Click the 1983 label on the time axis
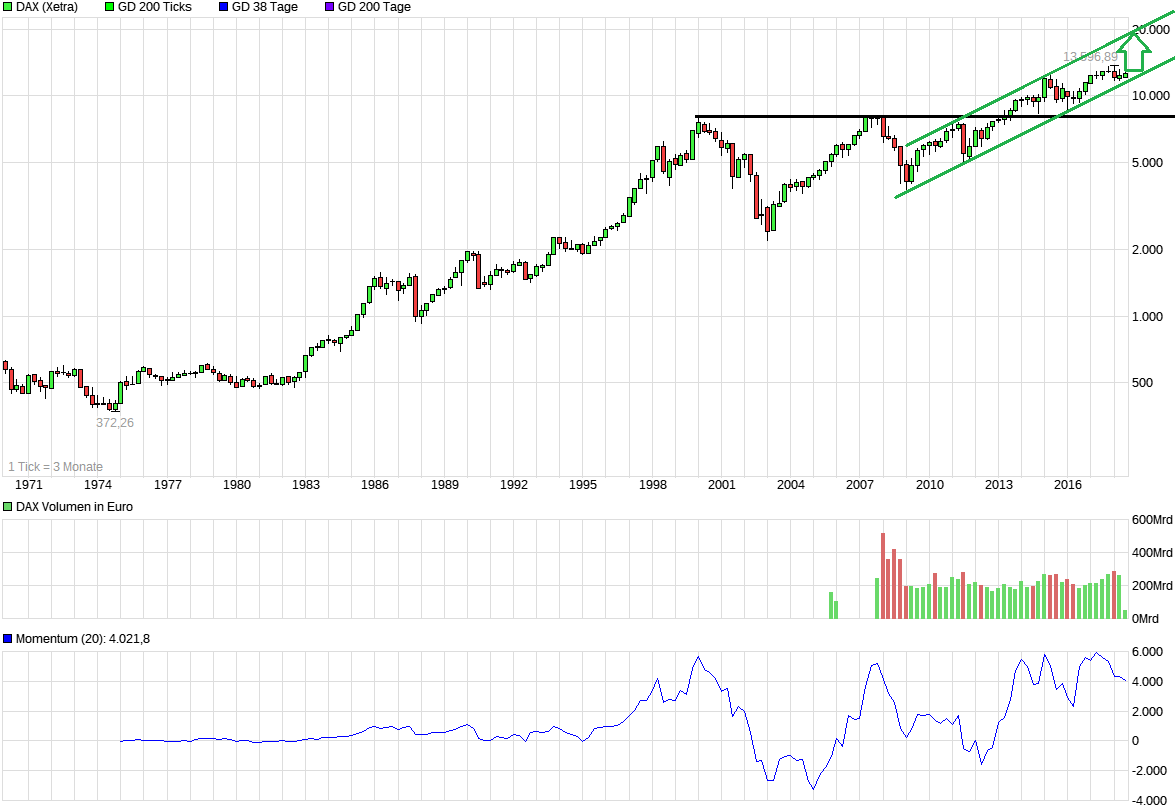This screenshot has height=812, width=1175. 306,485
